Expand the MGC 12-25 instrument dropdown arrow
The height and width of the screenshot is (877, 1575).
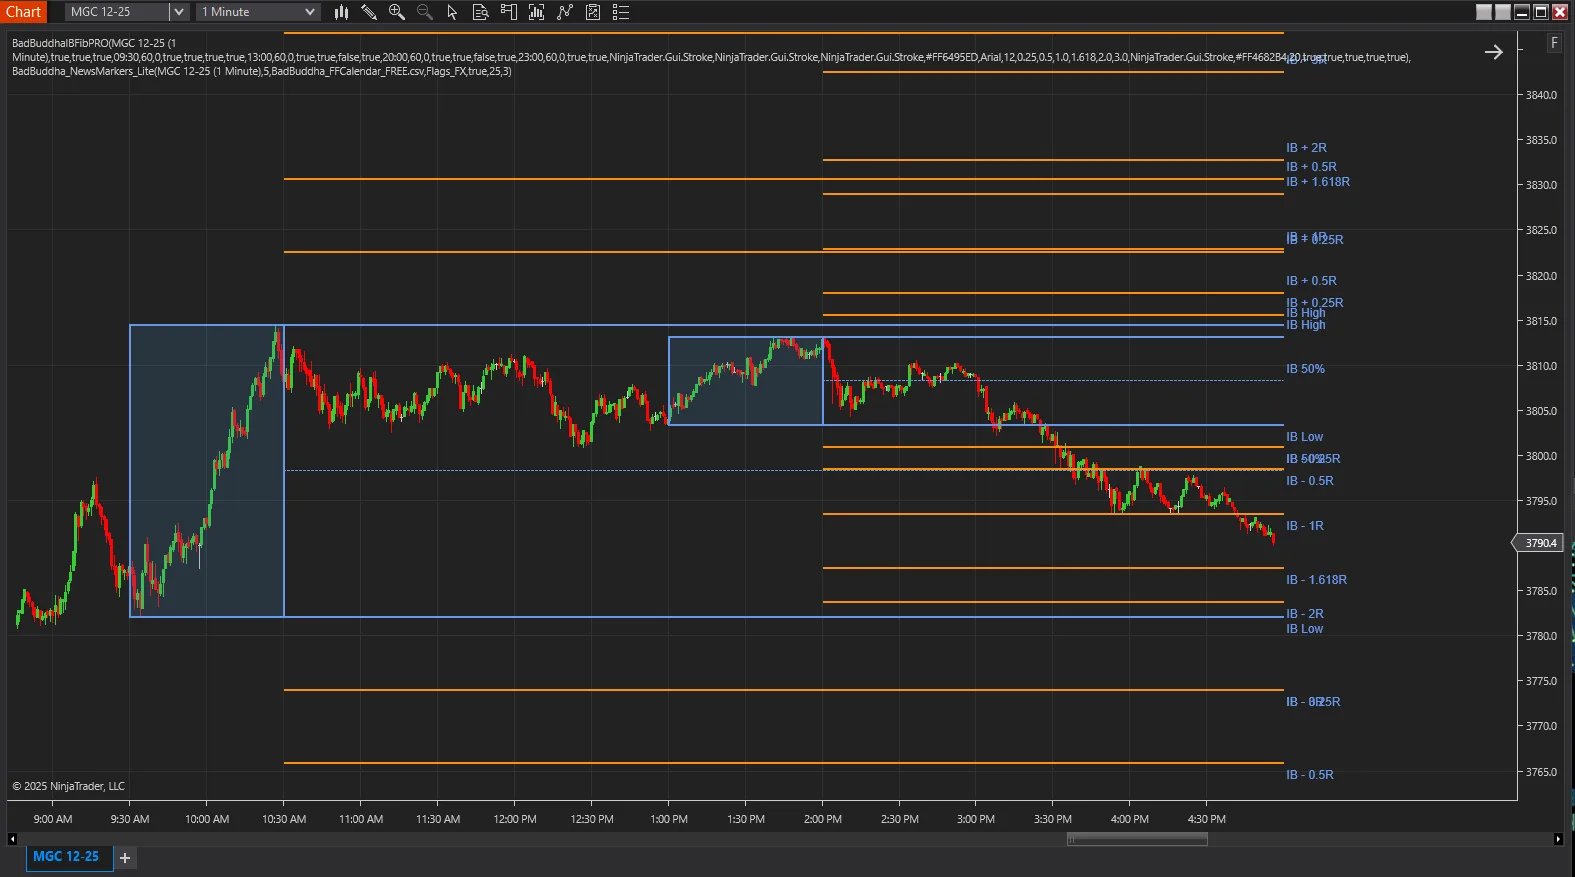click(178, 12)
